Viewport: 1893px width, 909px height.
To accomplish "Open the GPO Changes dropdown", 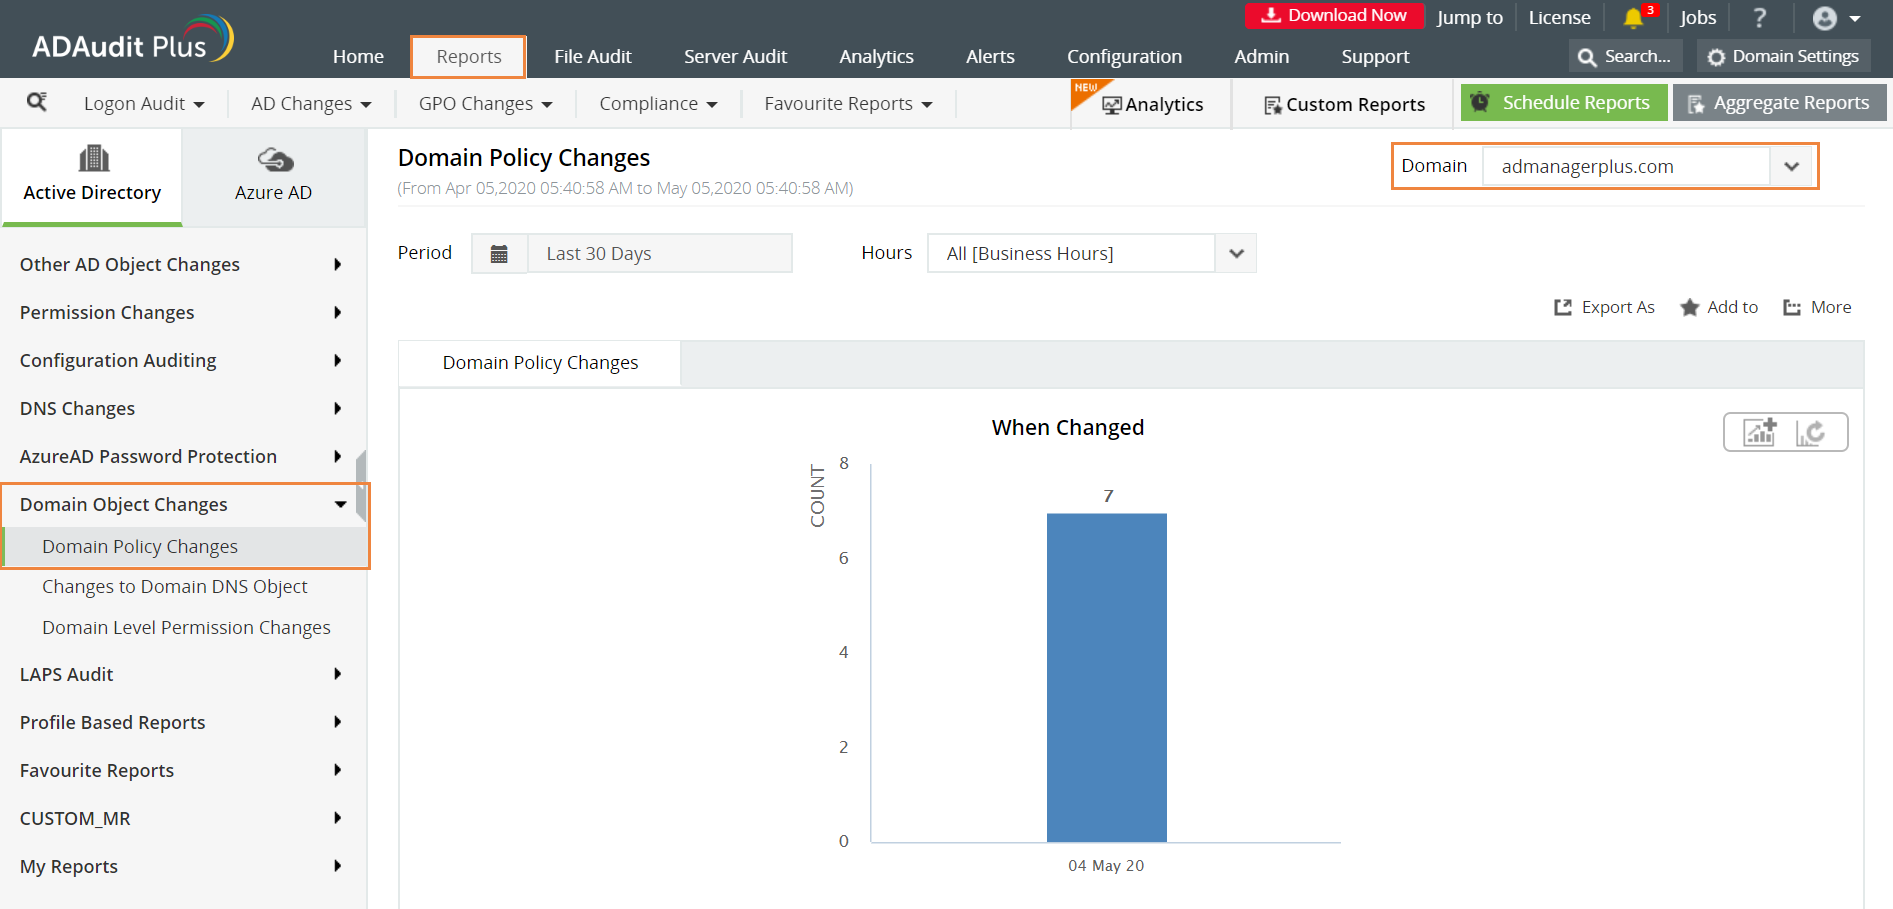I will point(485,104).
